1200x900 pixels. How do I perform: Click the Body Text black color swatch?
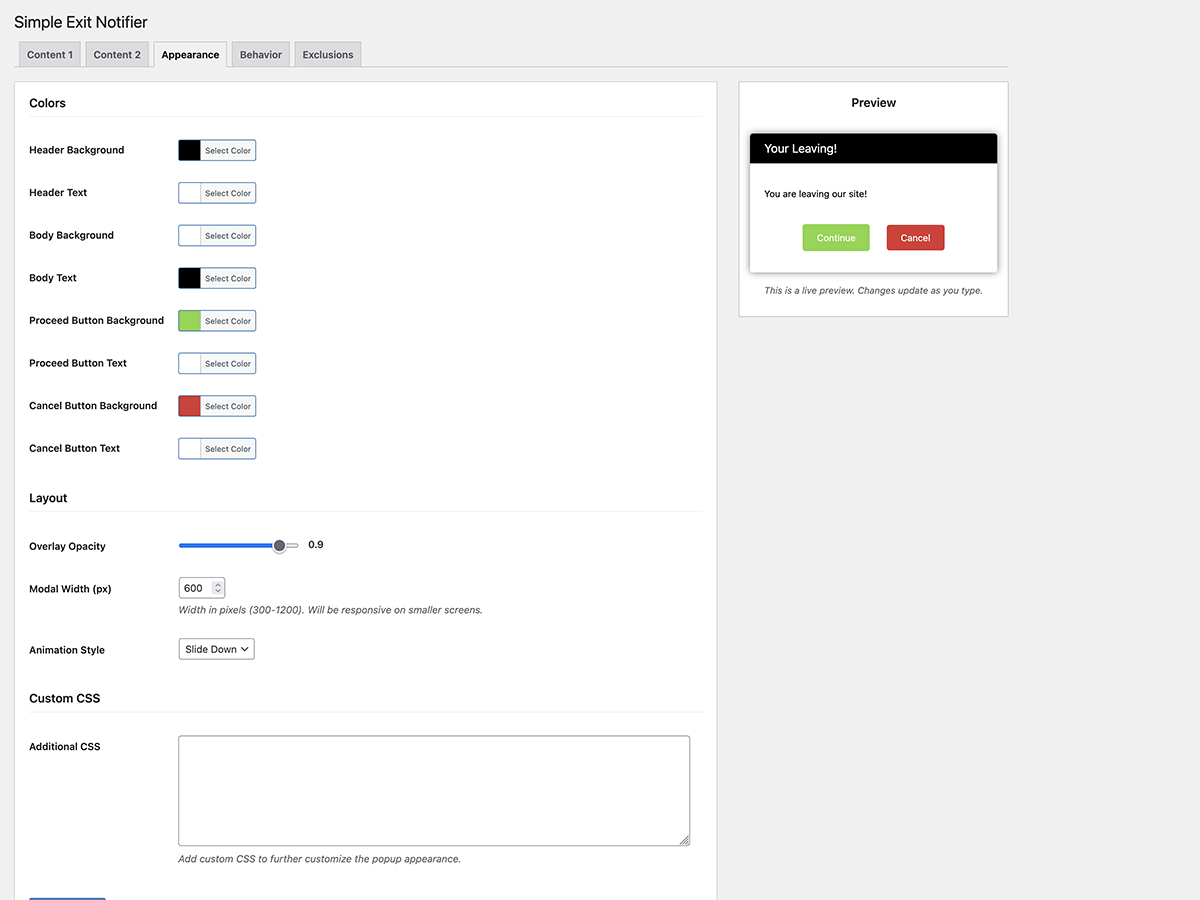[x=190, y=278]
